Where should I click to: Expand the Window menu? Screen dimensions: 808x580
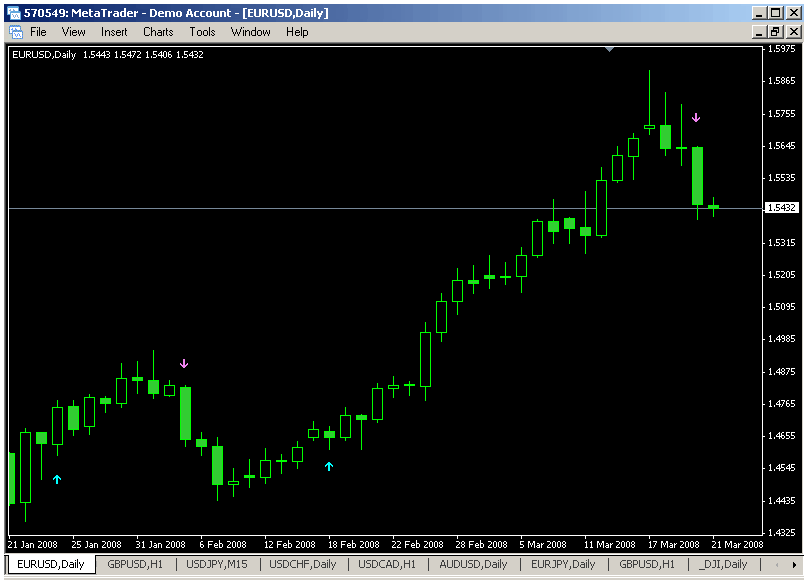coord(250,32)
